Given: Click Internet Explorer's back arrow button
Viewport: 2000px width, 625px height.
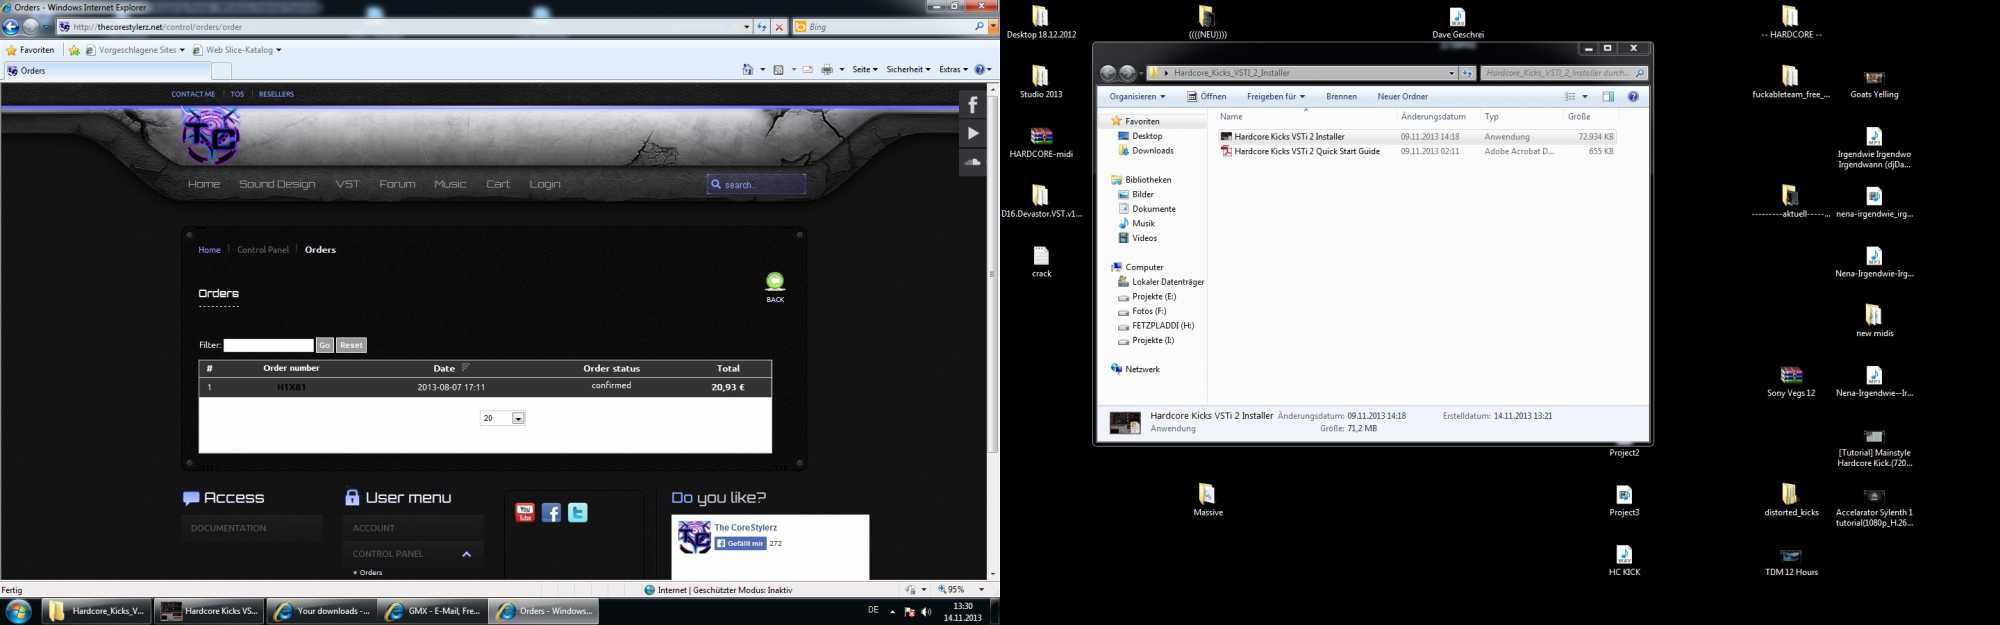Looking at the screenshot, I should [x=12, y=27].
